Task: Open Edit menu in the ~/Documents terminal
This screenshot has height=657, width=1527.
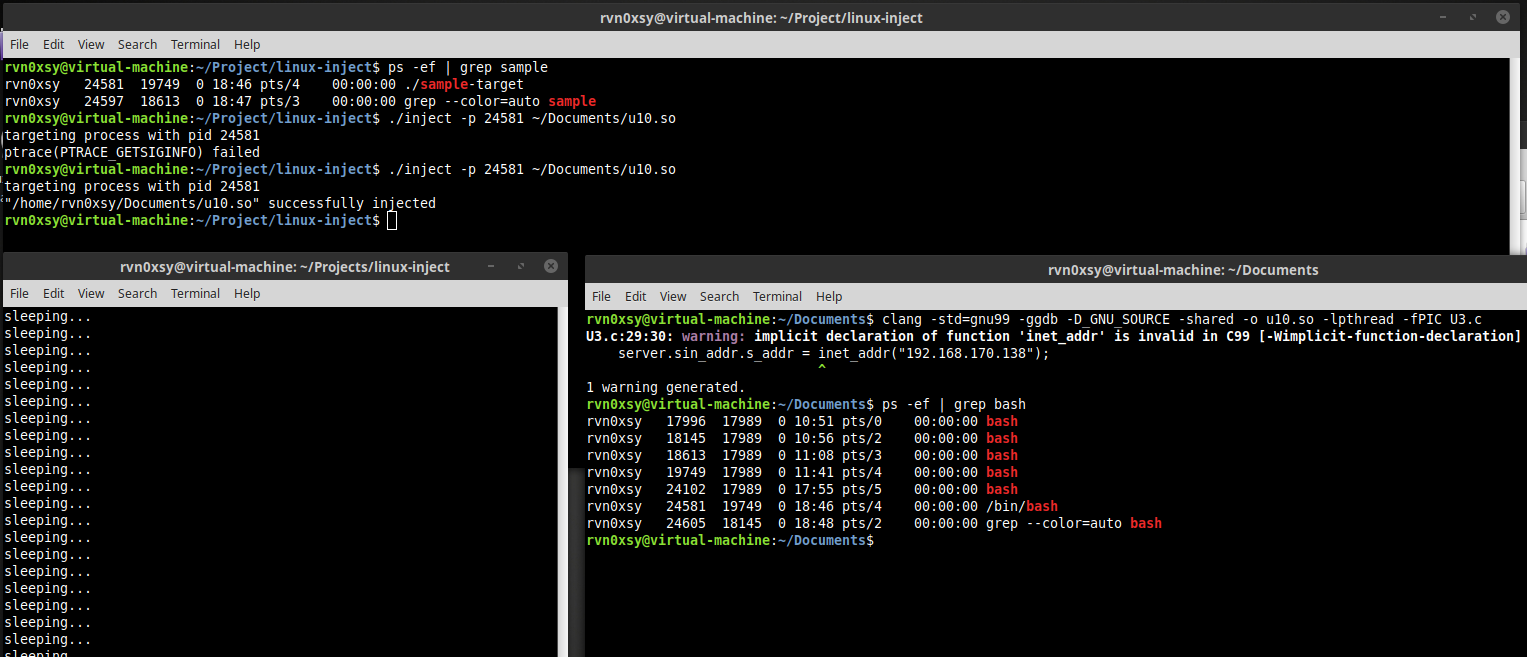Action: pyautogui.click(x=635, y=296)
